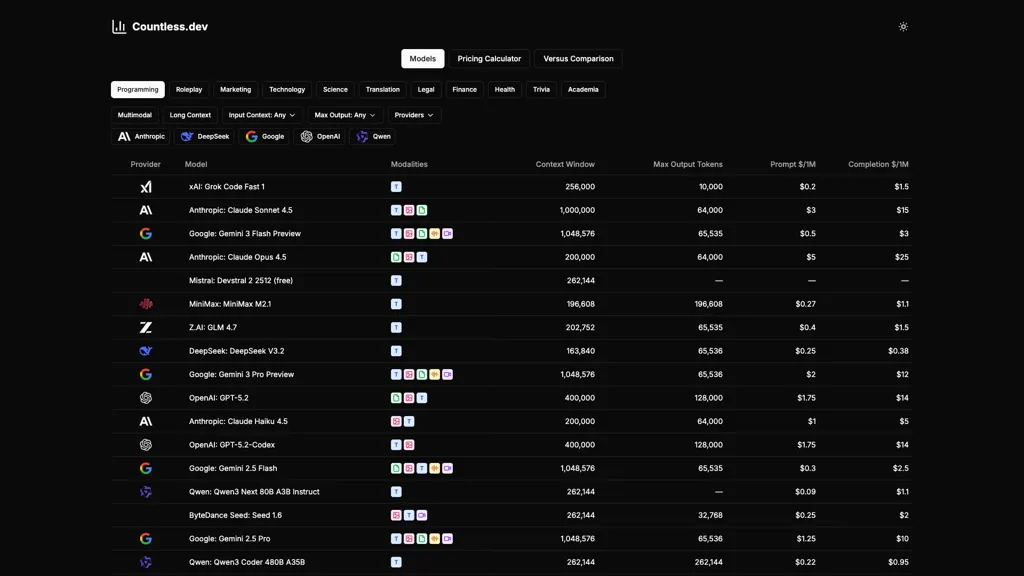Click the image modality icon on Claude Haiku 4.5 row

pyautogui.click(x=396, y=421)
